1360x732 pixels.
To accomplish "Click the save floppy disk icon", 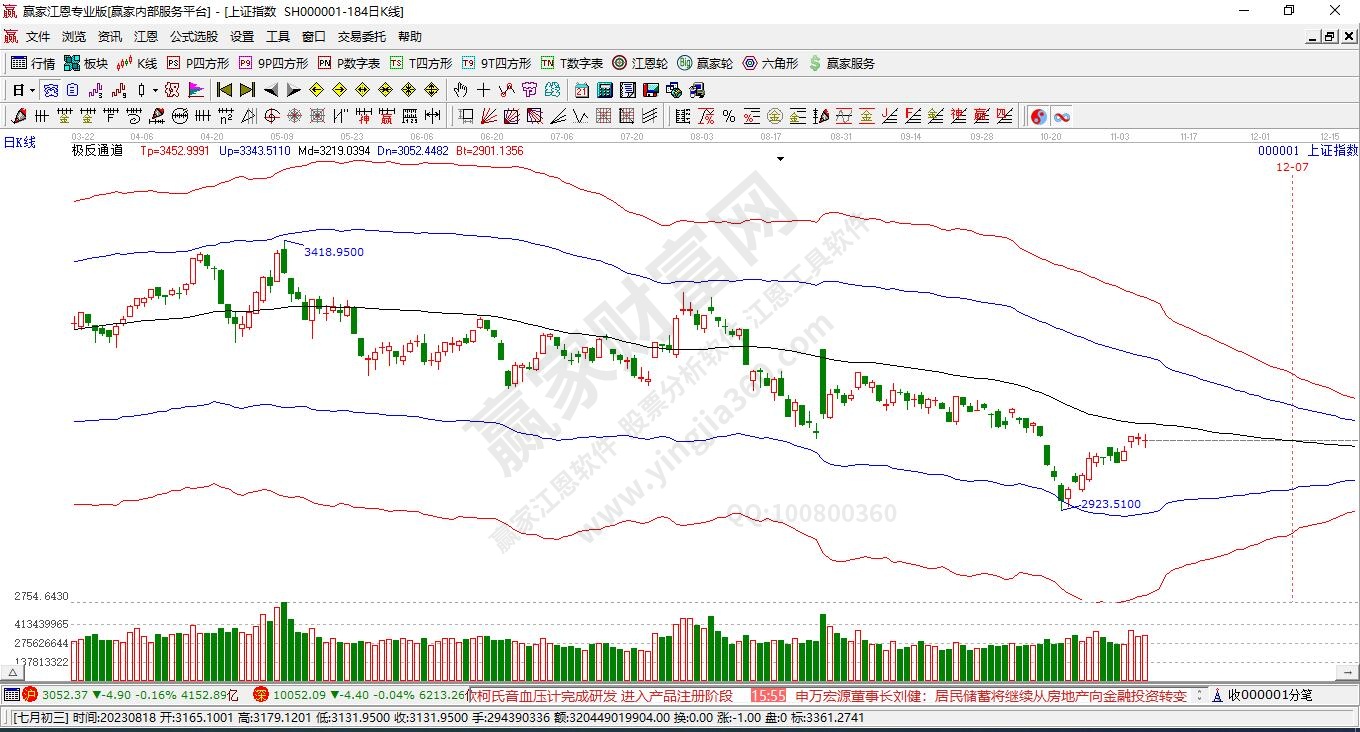I will coord(651,90).
